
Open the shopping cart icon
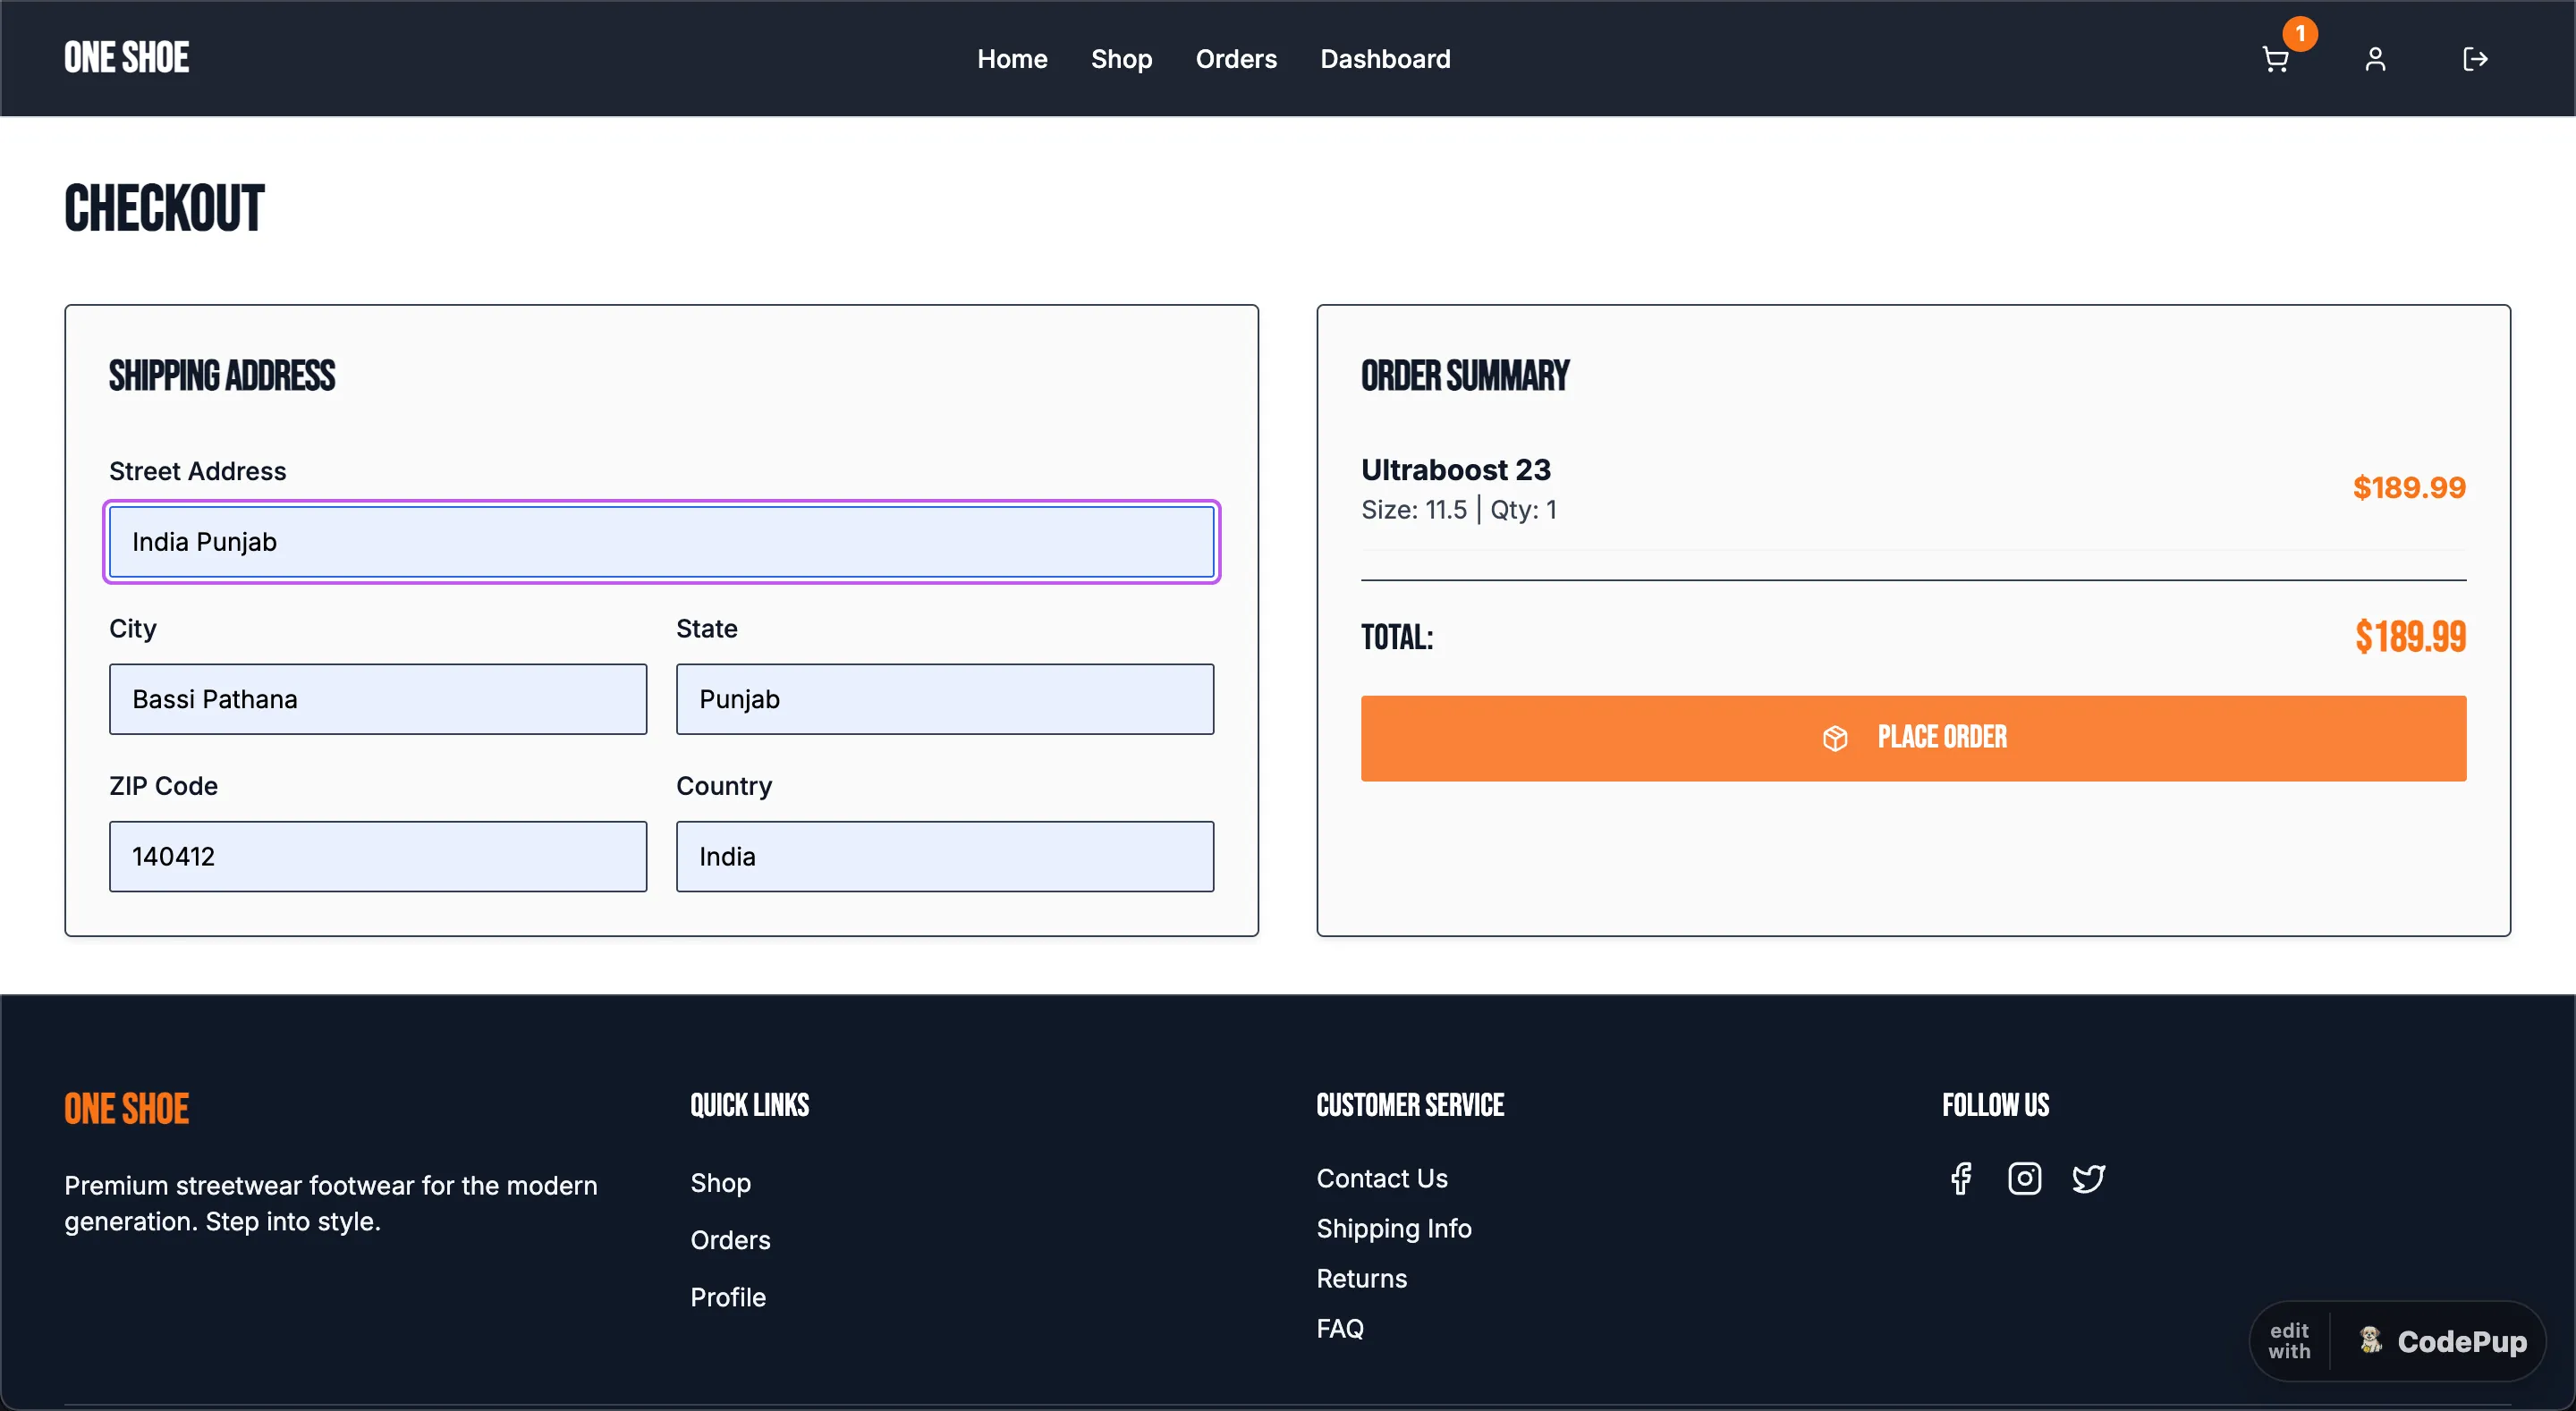pyautogui.click(x=2274, y=59)
